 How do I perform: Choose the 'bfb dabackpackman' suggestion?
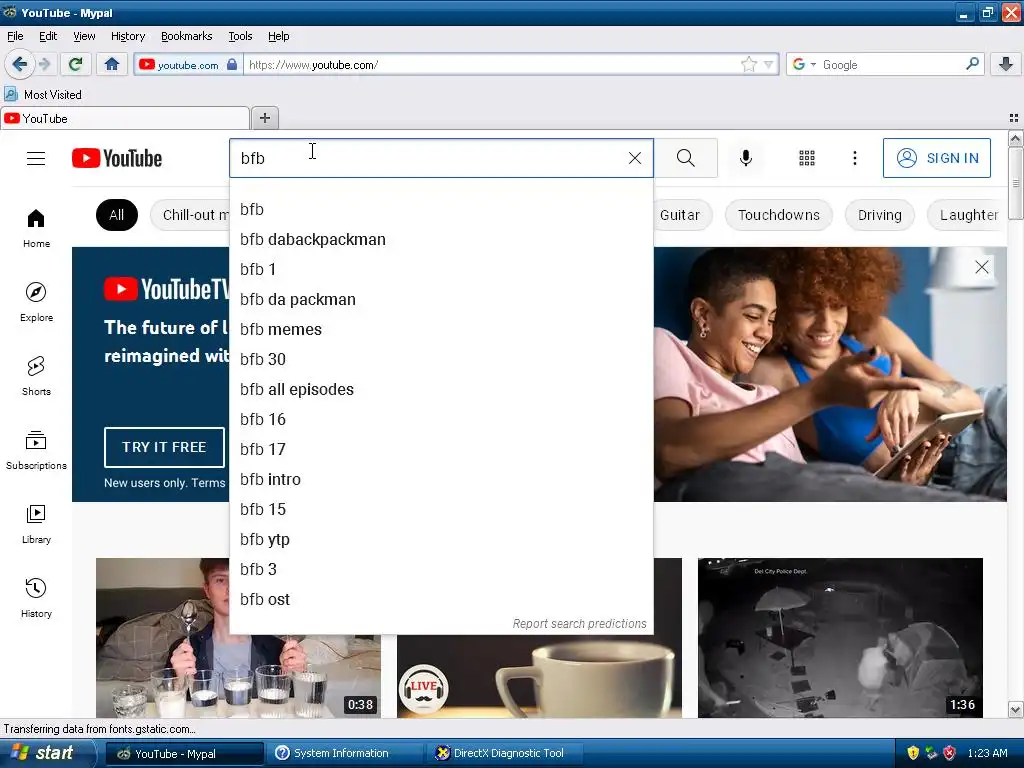pyautogui.click(x=441, y=240)
